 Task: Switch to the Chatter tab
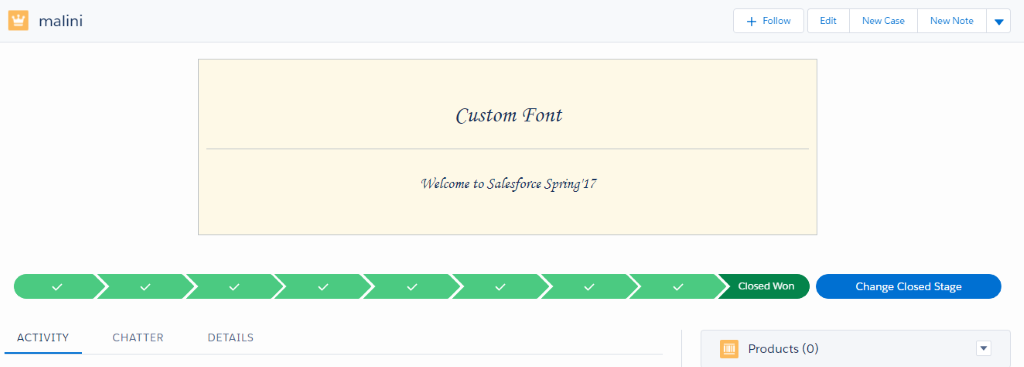[138, 338]
